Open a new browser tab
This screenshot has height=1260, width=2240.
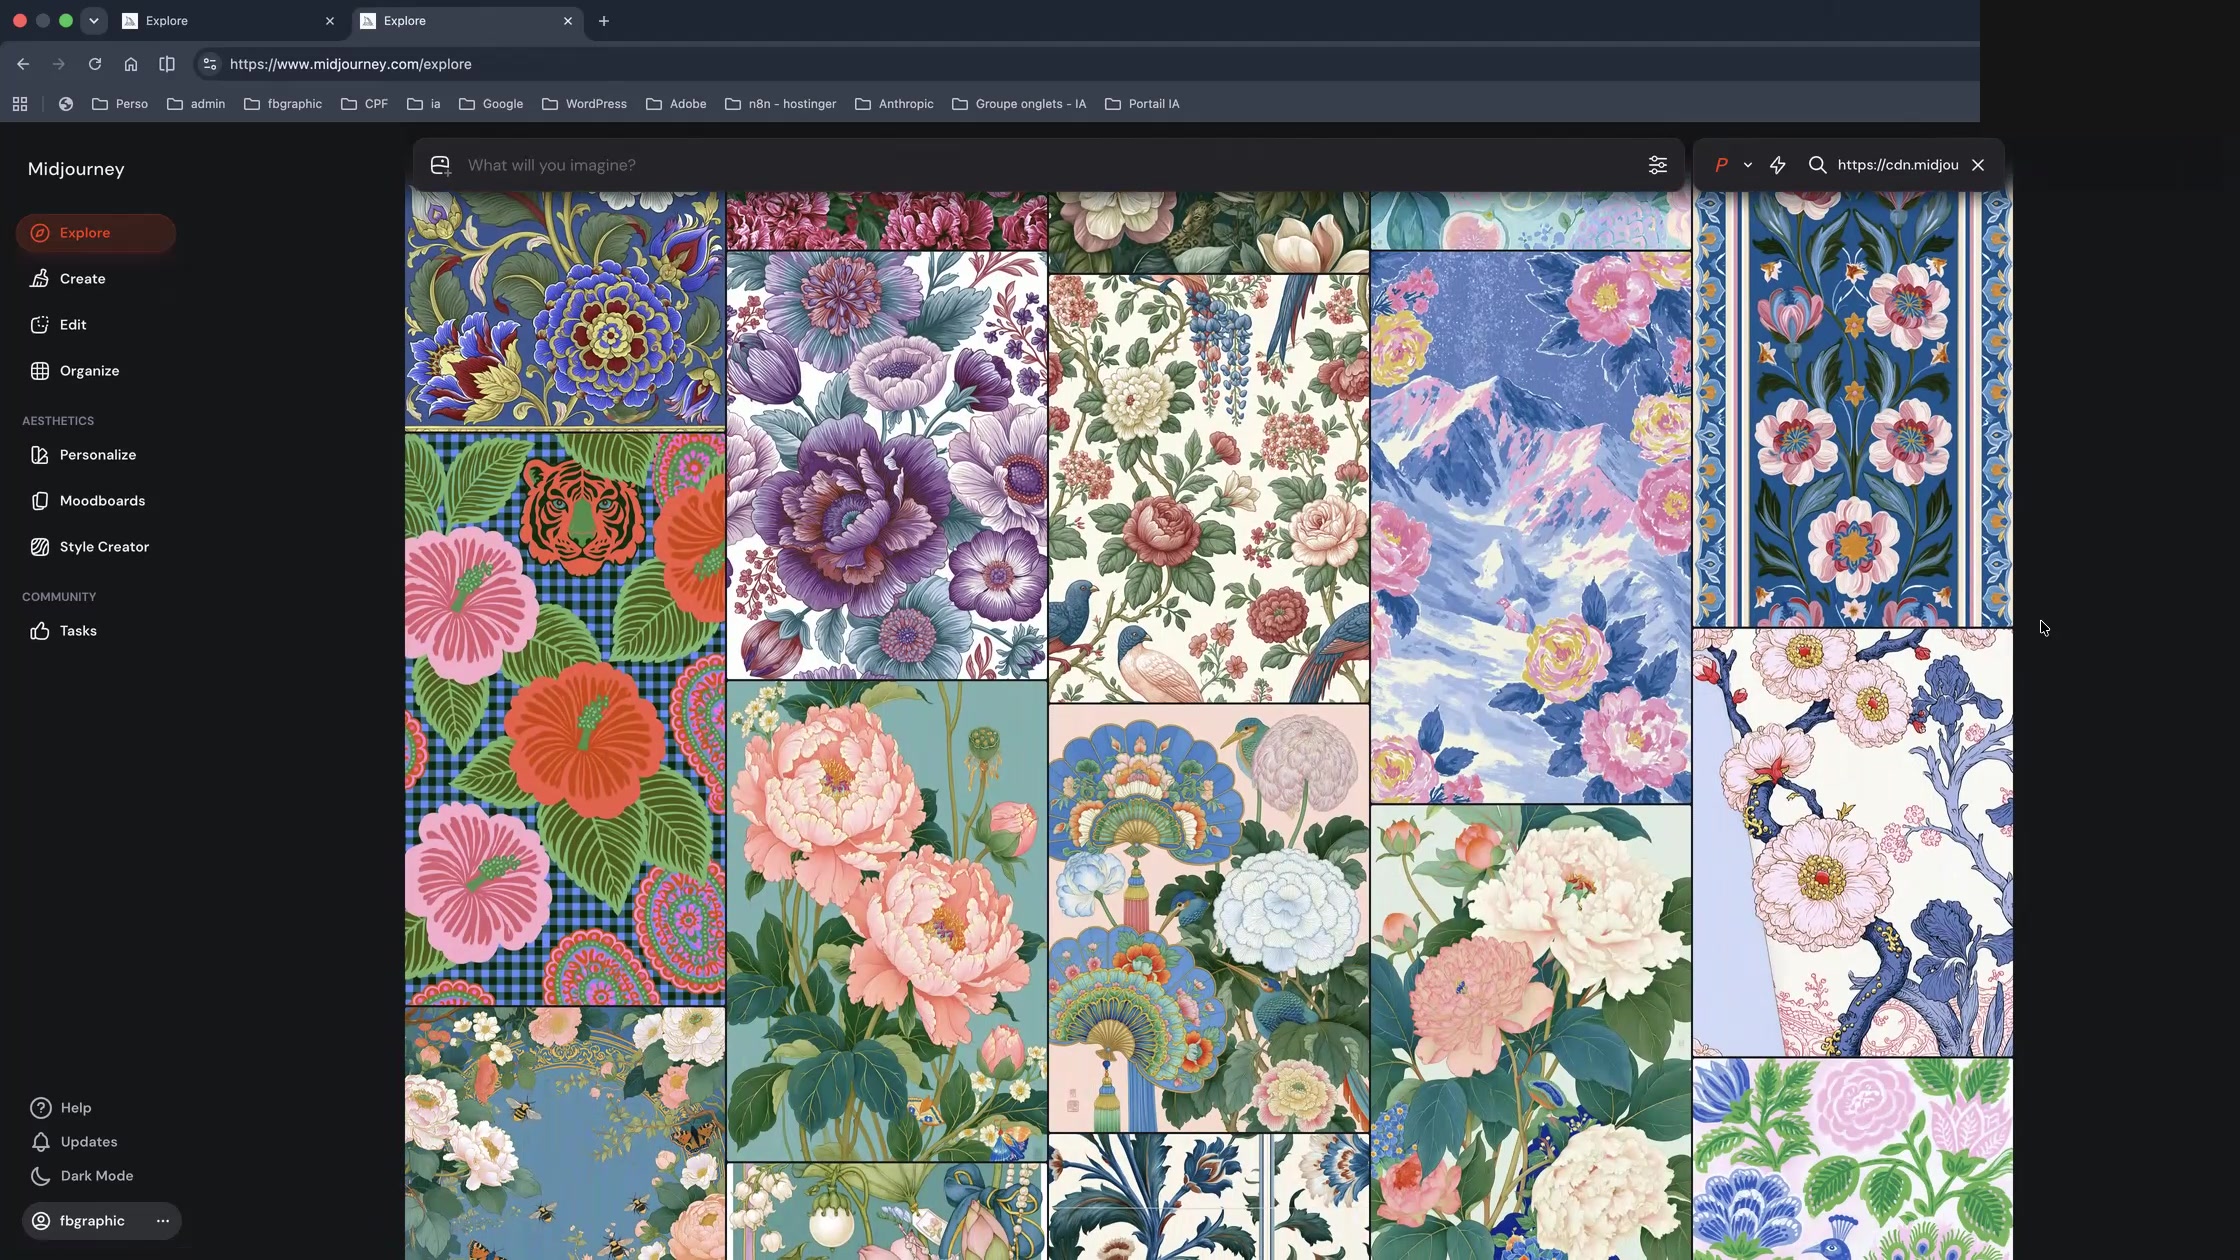(604, 21)
